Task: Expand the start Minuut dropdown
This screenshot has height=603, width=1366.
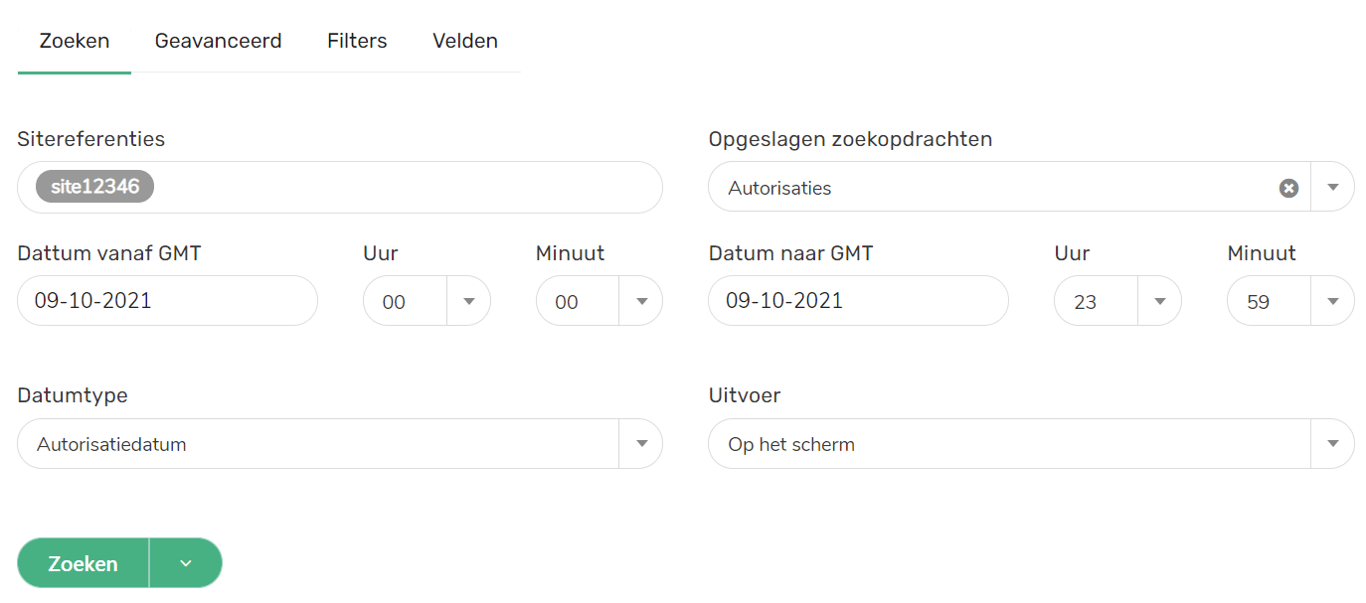Action: 641,301
